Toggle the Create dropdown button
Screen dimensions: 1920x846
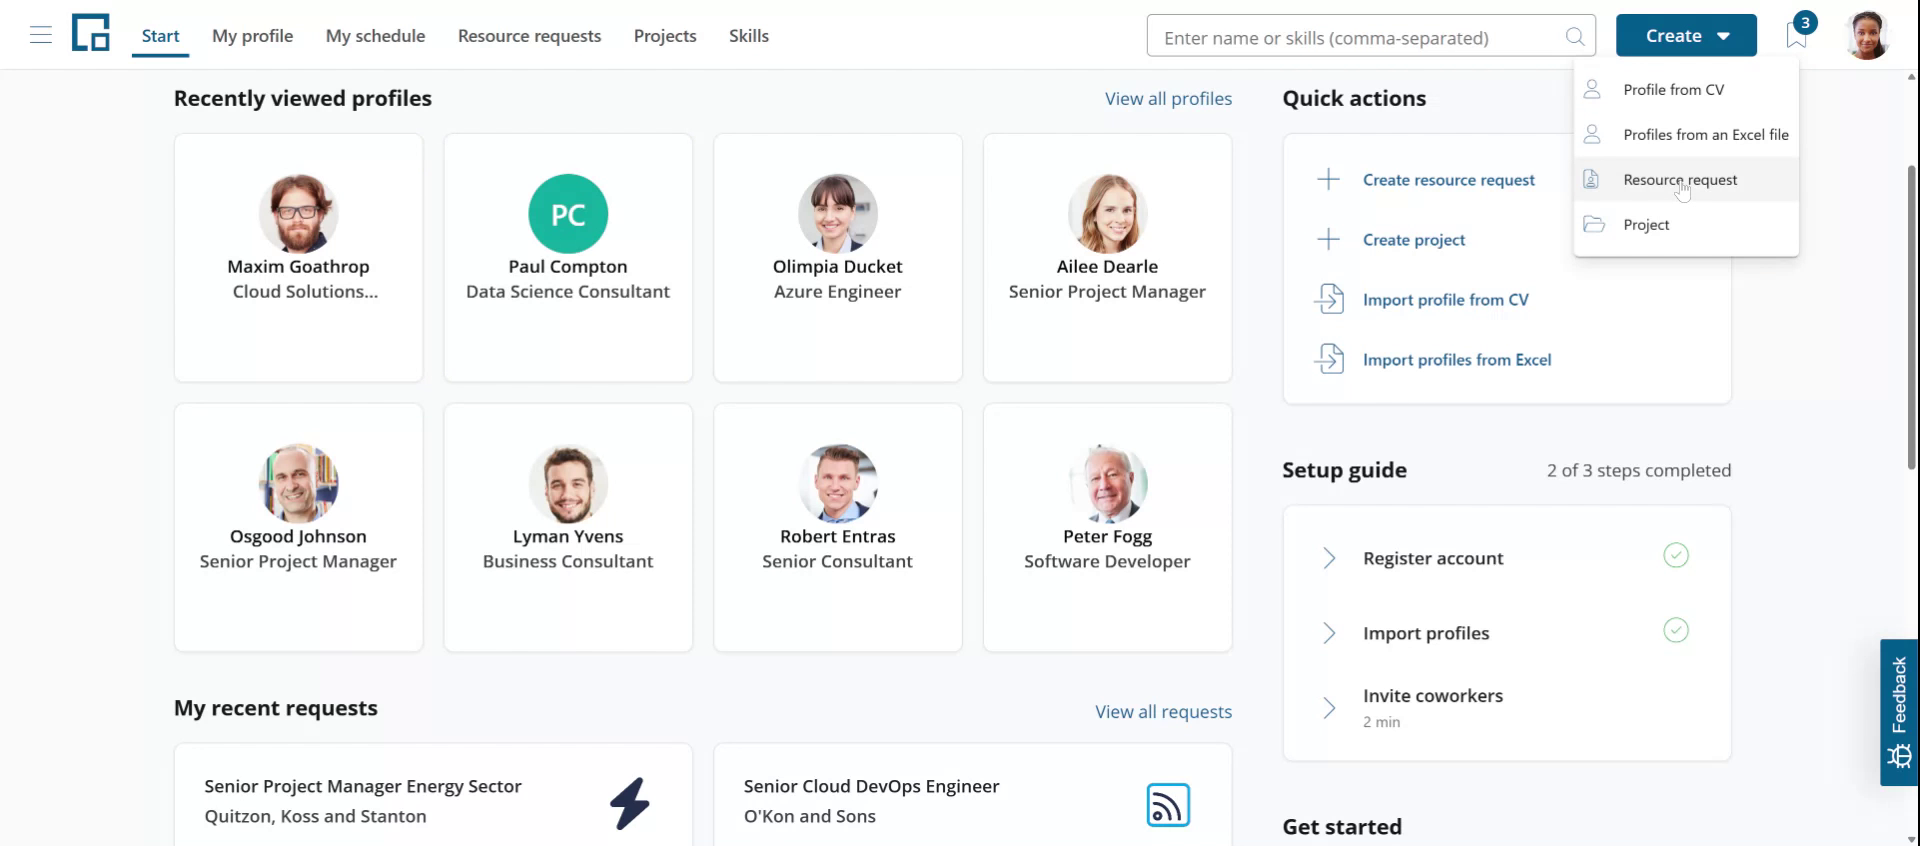1686,36
